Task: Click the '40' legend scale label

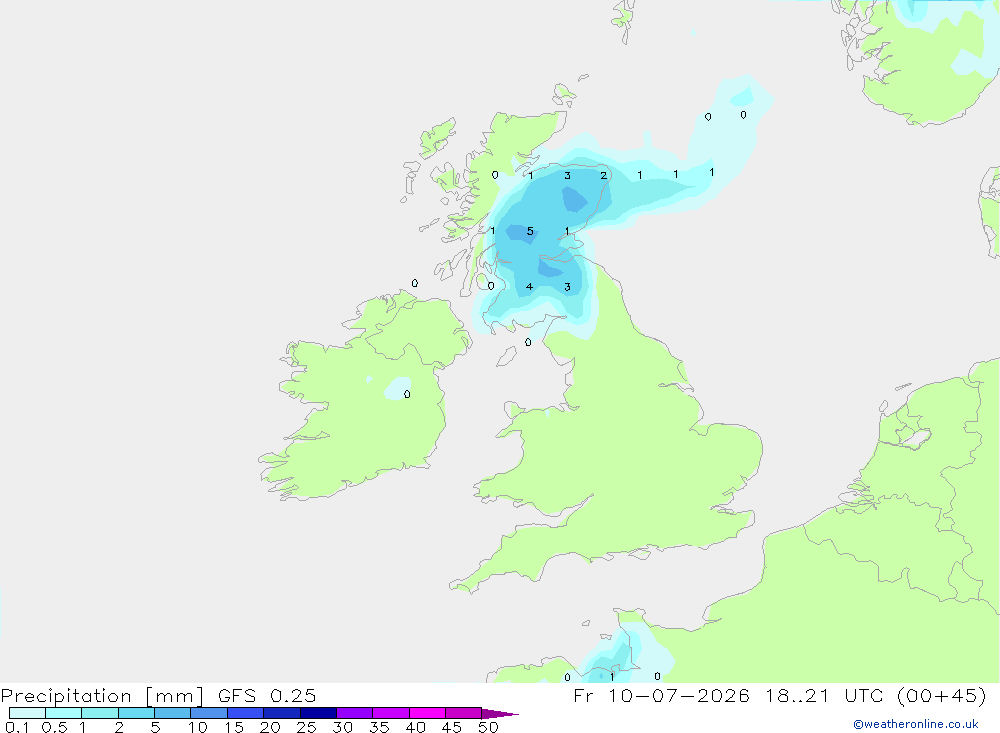Action: click(416, 727)
